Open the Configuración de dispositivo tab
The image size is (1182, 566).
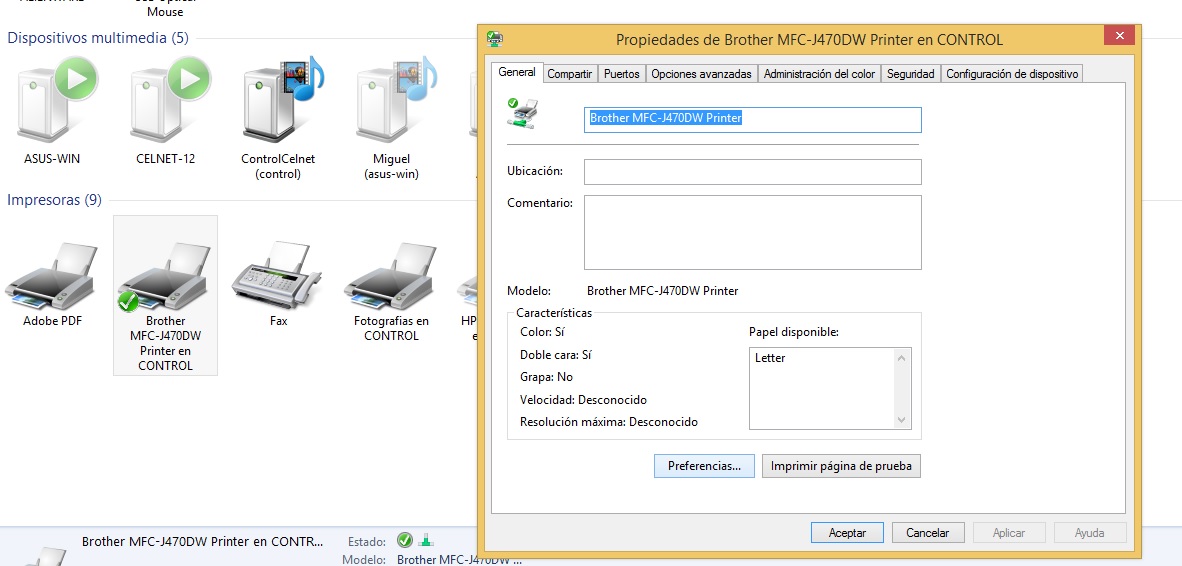[1012, 74]
